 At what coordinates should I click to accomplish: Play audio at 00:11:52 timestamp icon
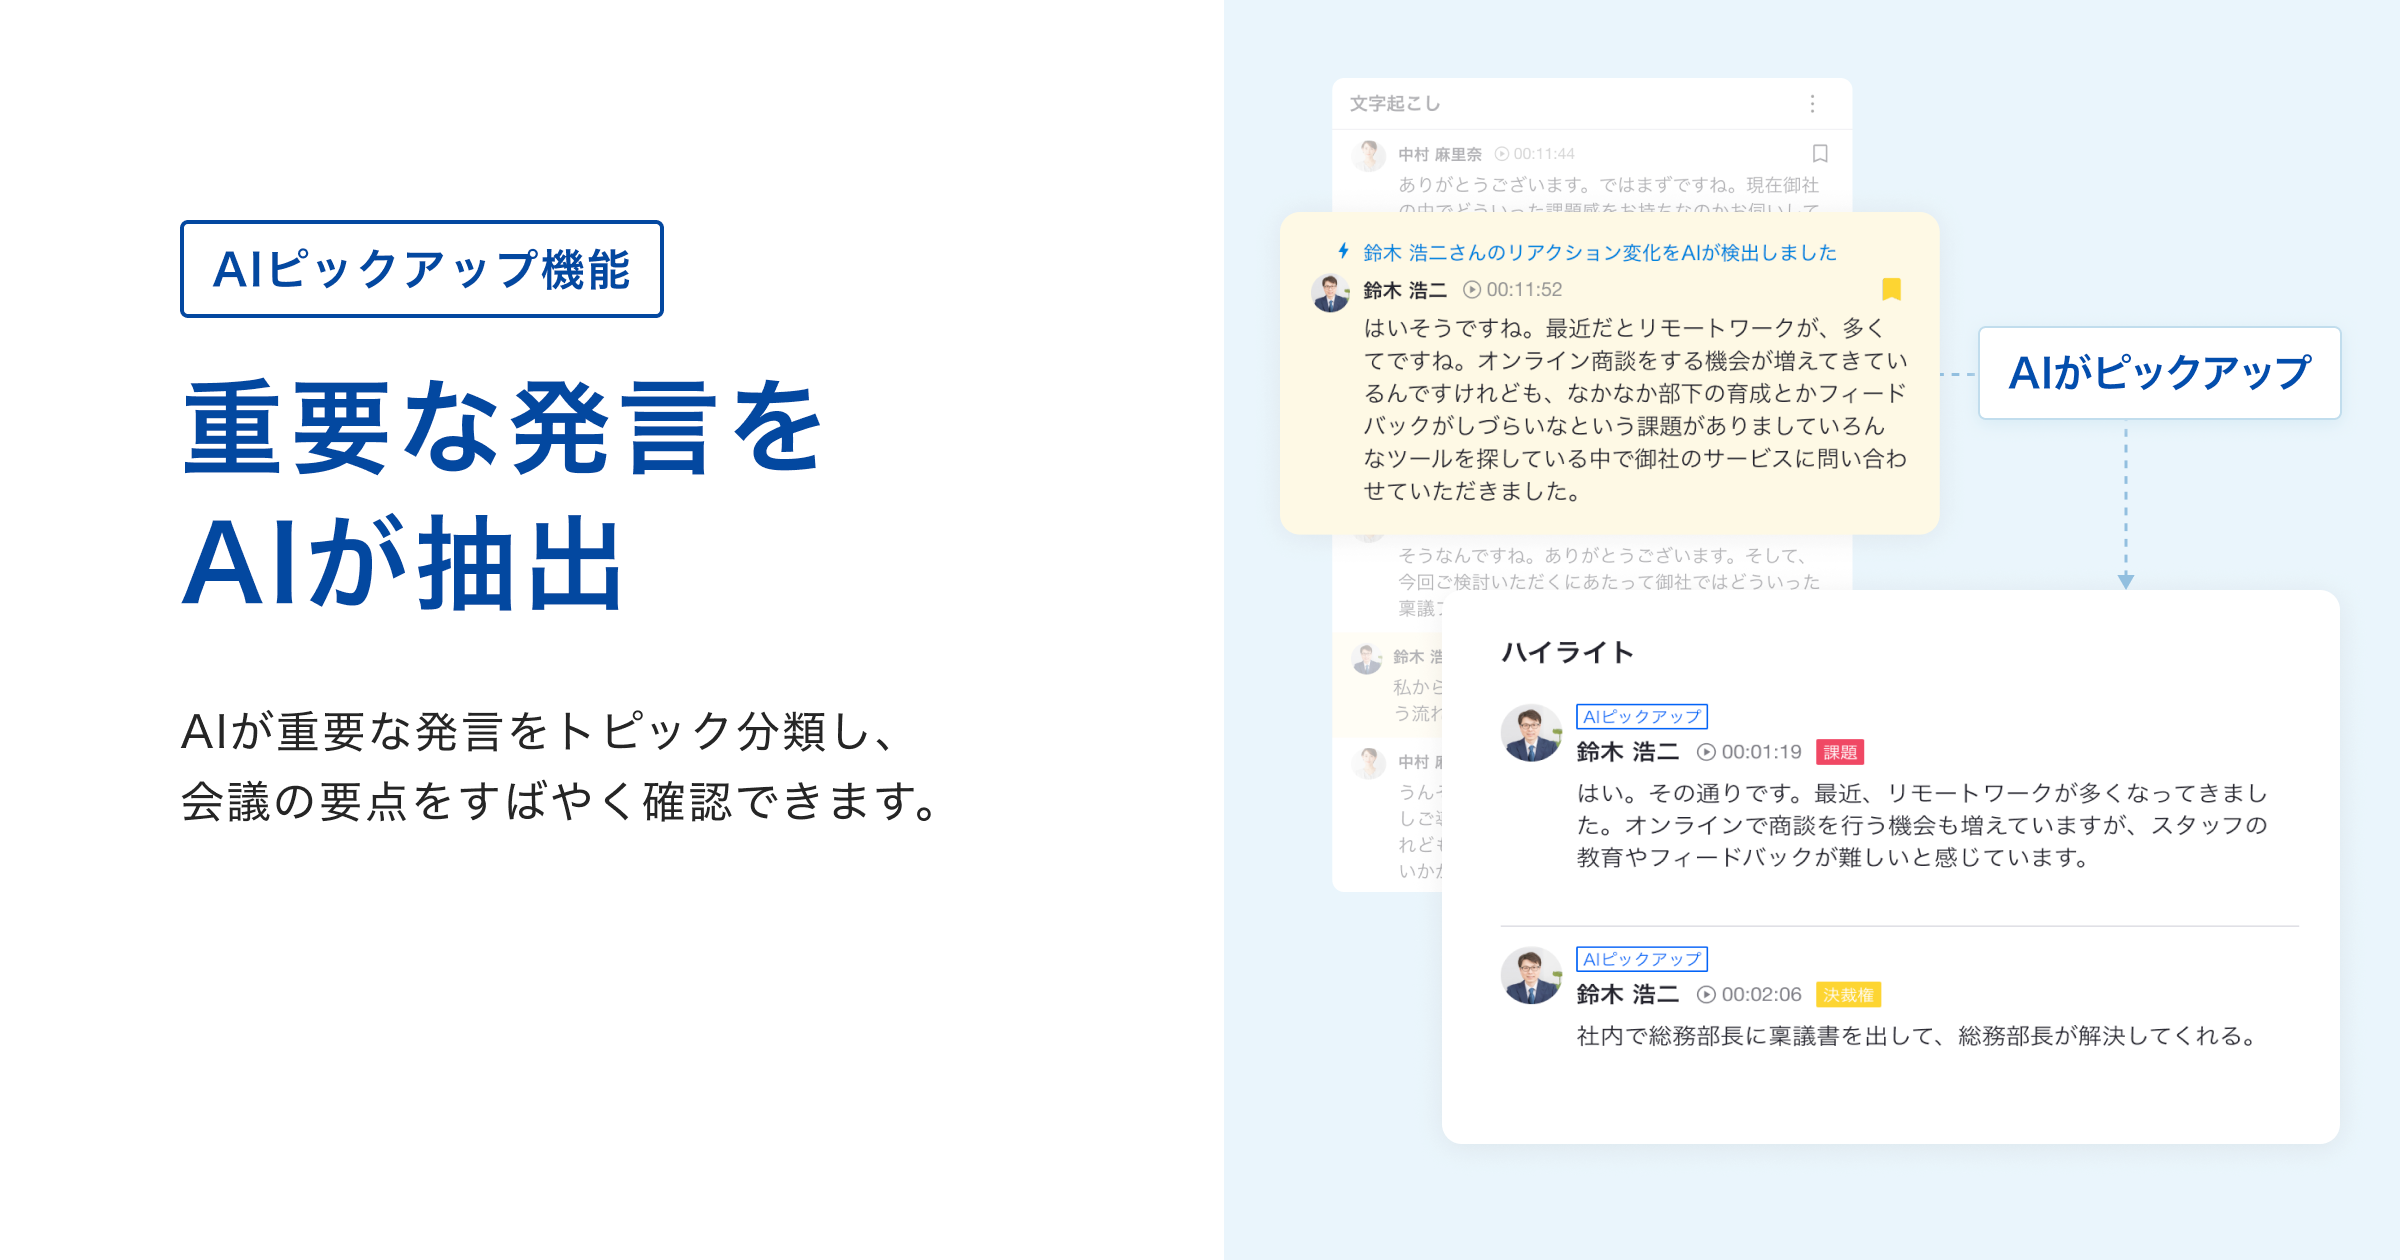click(x=1472, y=290)
